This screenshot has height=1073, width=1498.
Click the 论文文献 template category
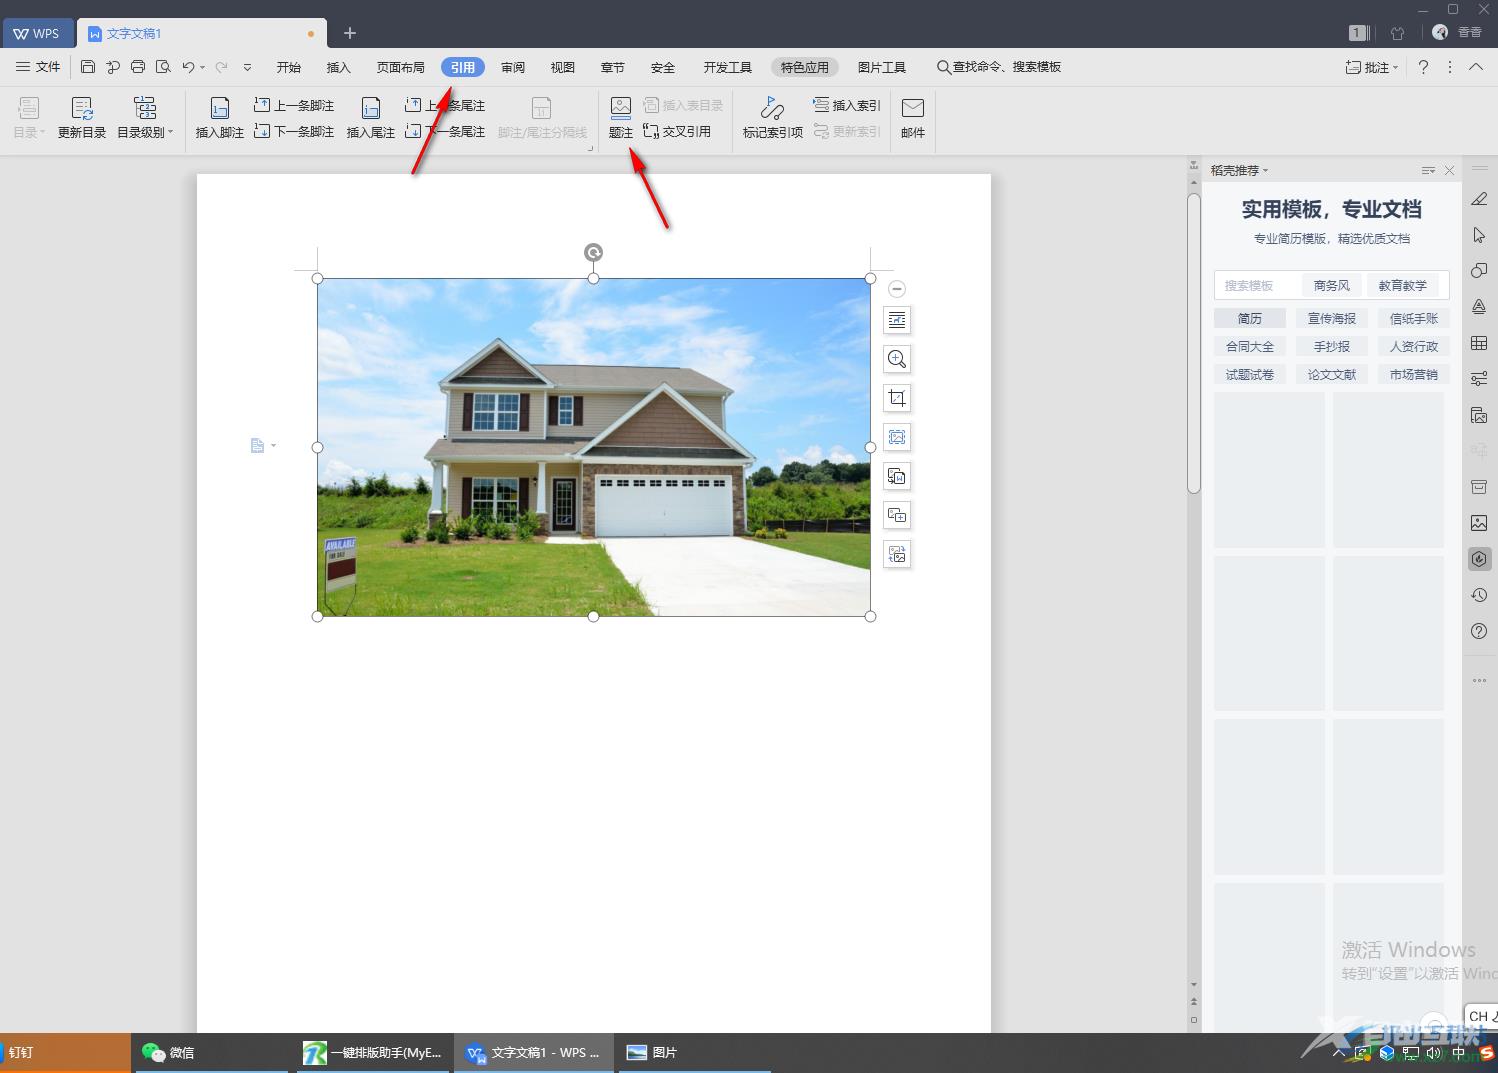[x=1332, y=374]
